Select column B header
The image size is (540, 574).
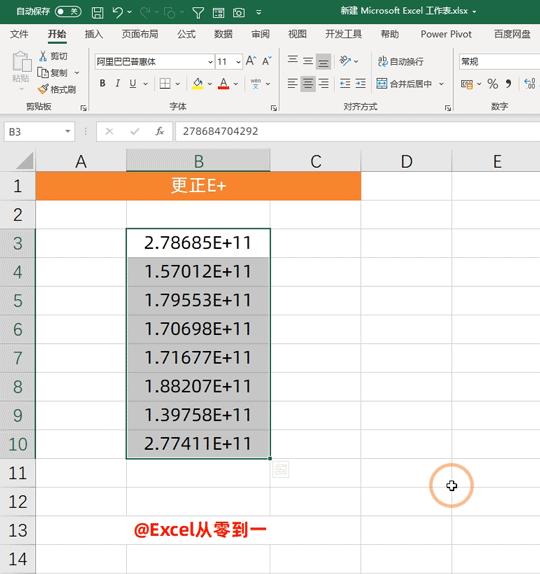pos(198,161)
